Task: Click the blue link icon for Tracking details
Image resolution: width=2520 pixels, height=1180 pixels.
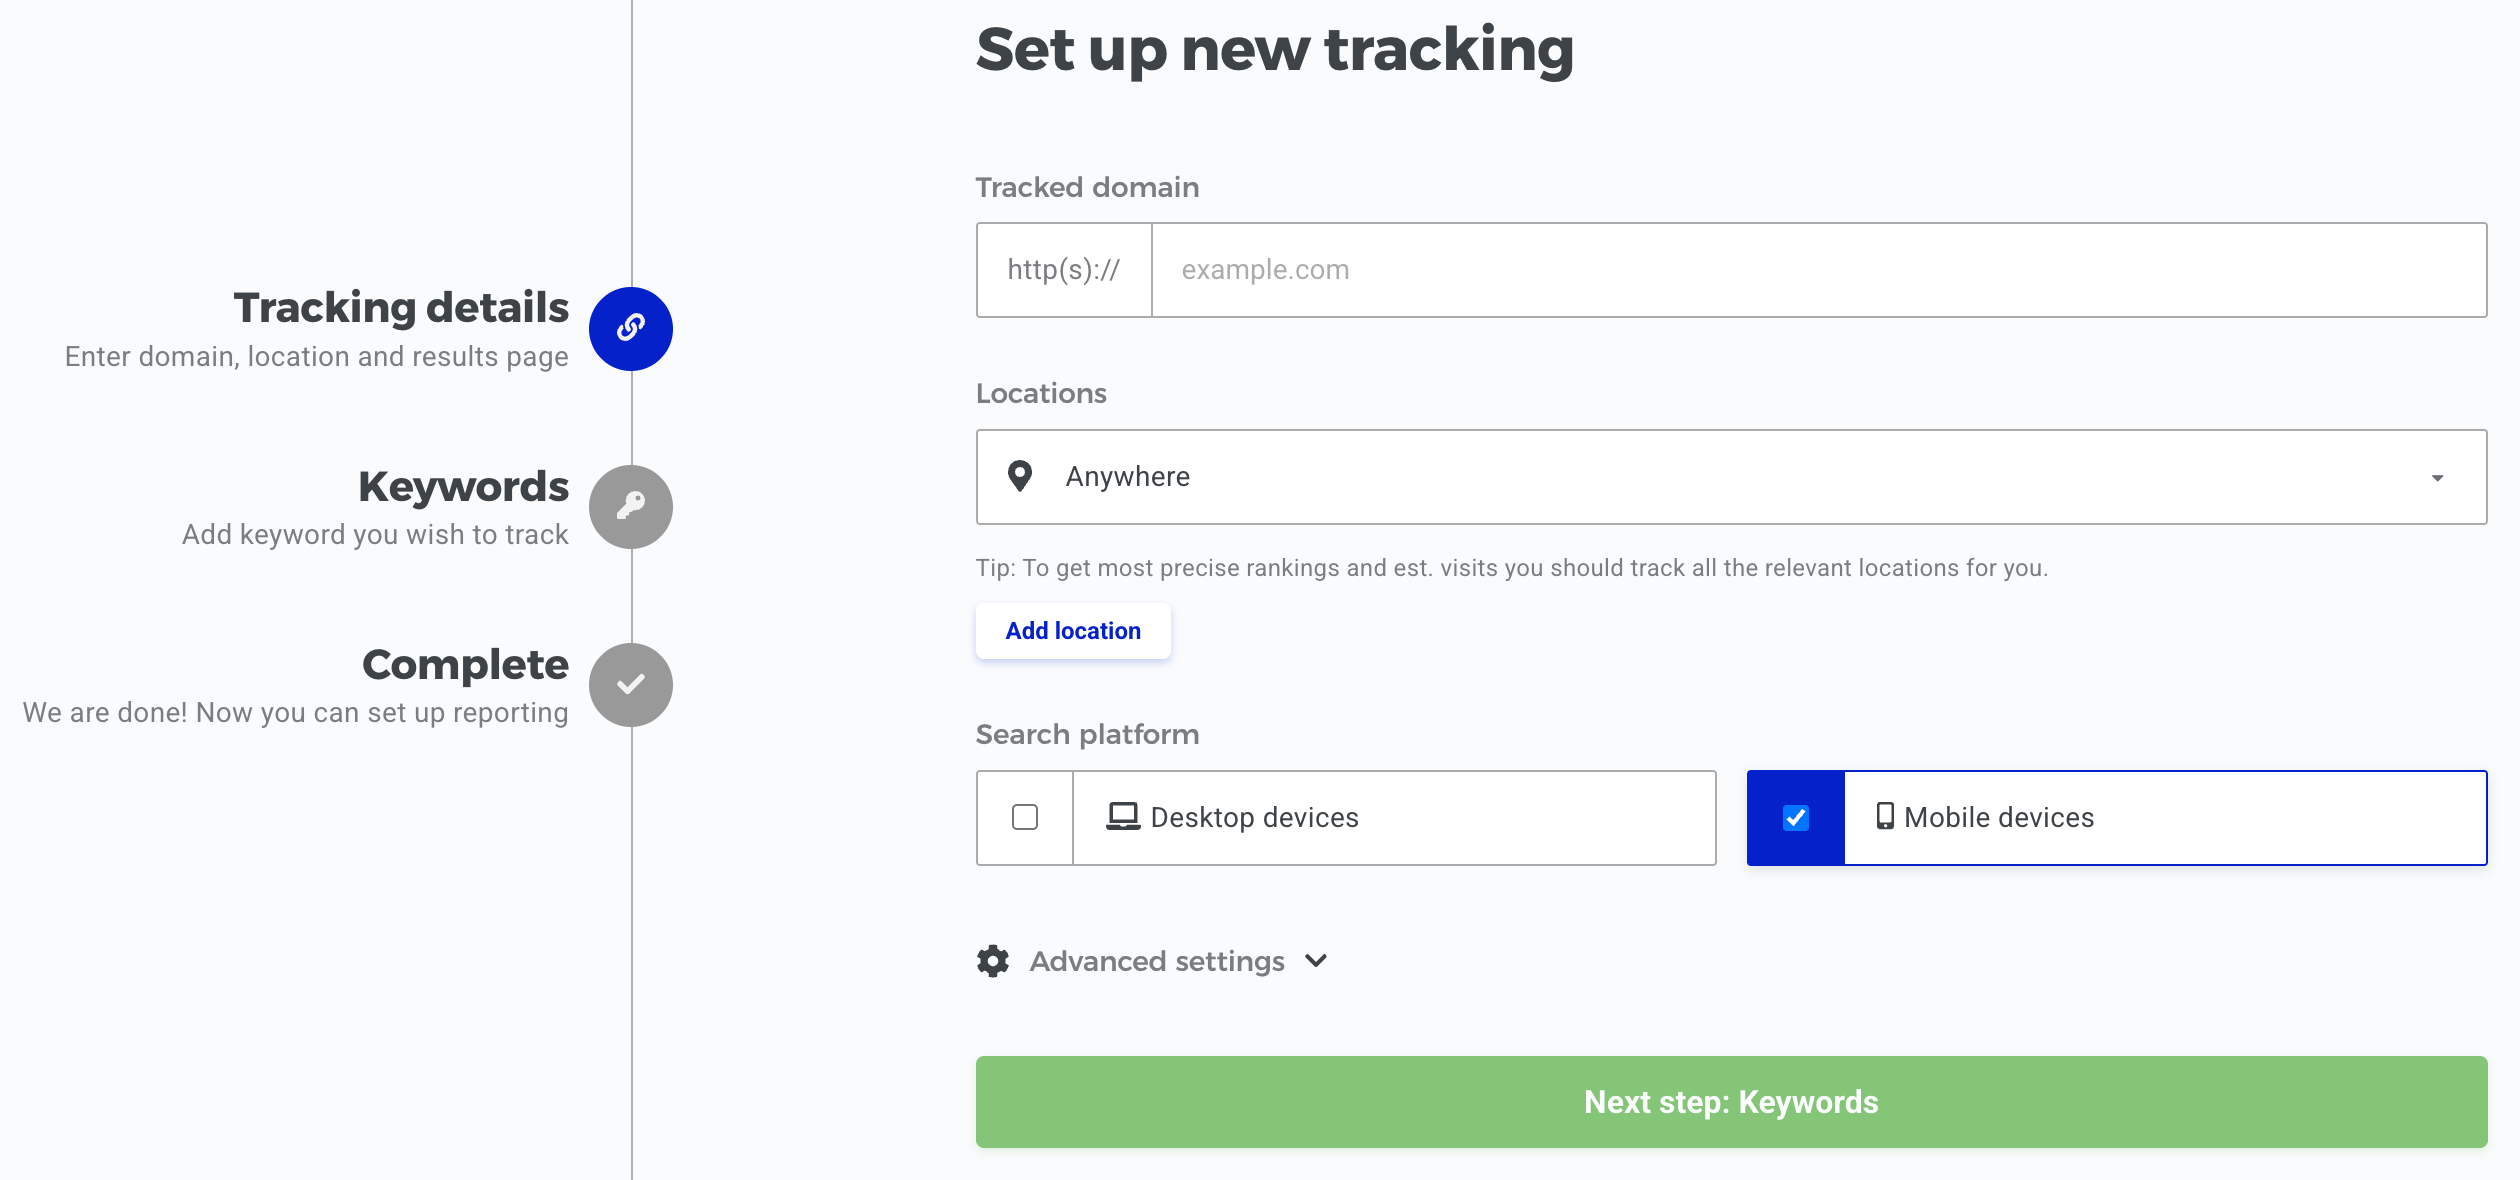Action: 631,328
